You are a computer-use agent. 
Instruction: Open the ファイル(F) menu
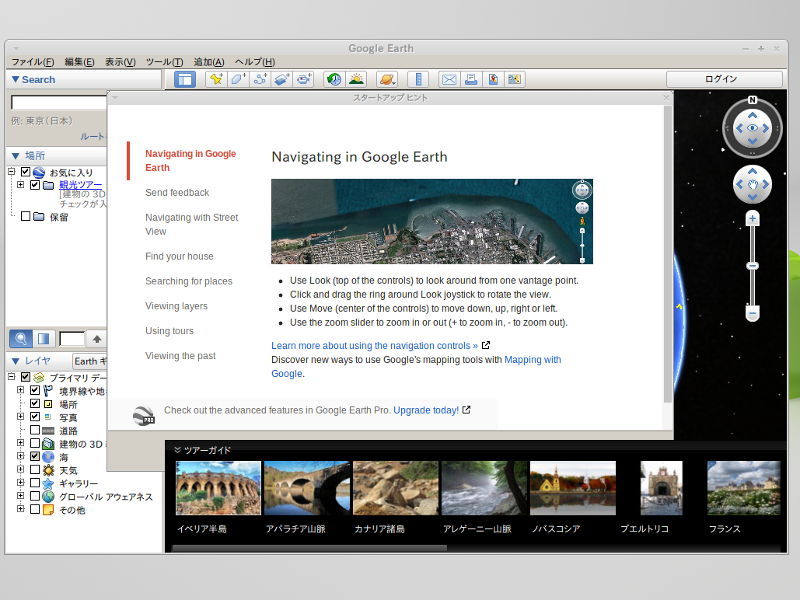(x=33, y=62)
